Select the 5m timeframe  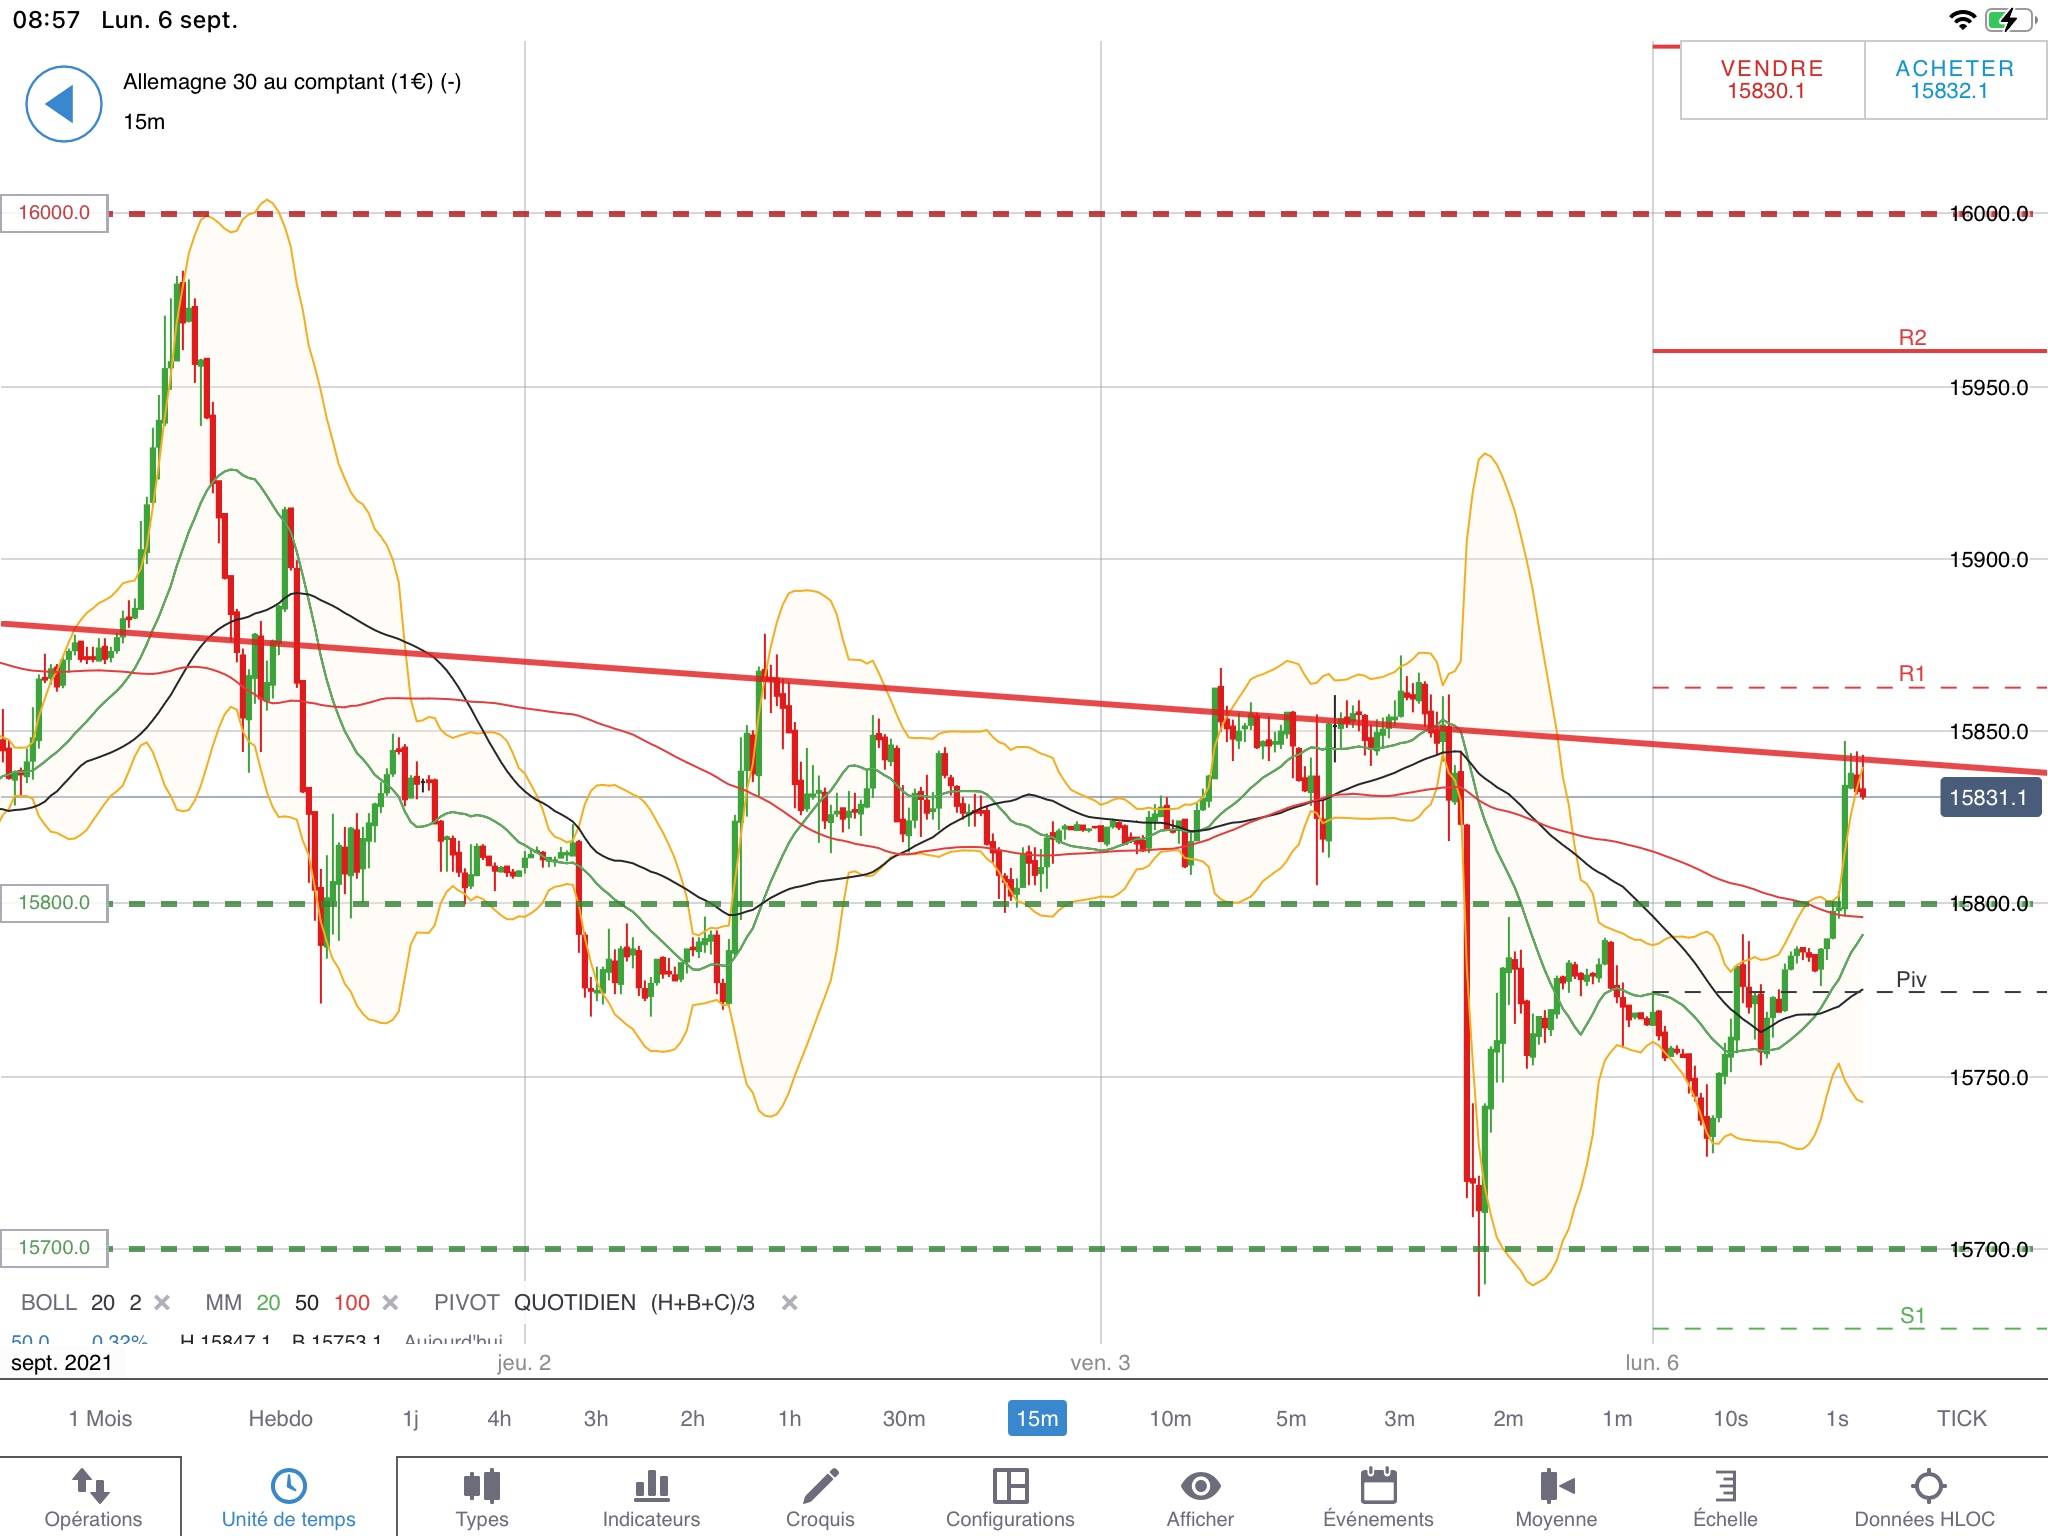1290,1419
